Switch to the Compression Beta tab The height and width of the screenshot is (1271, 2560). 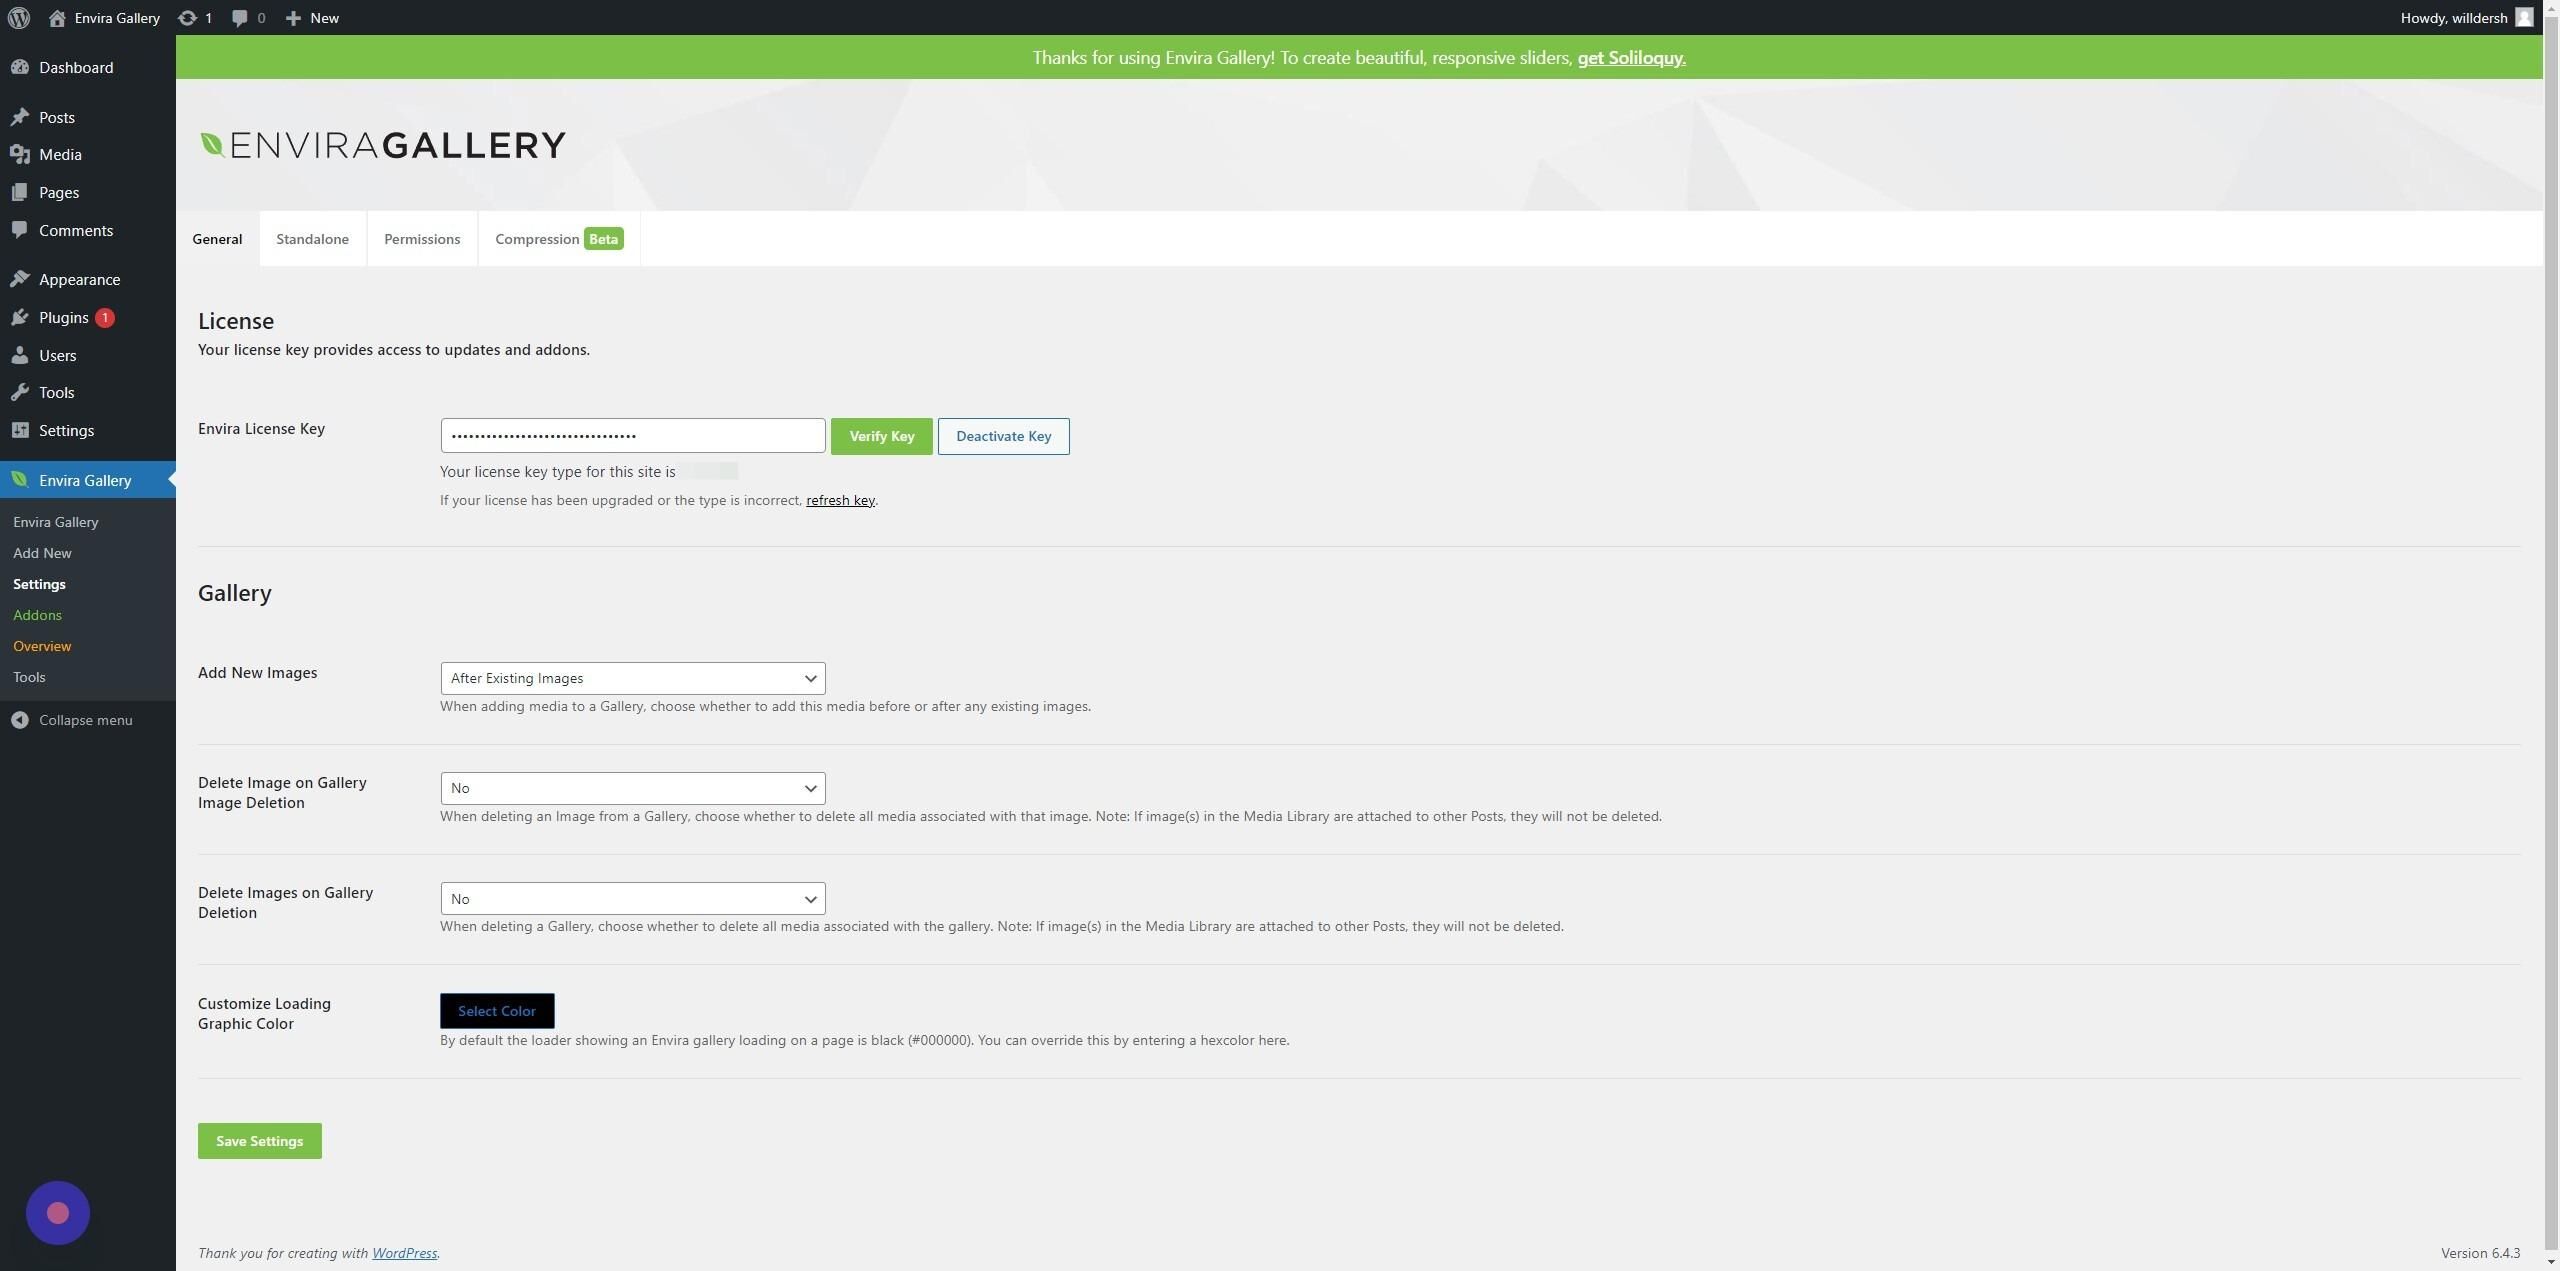coord(559,239)
